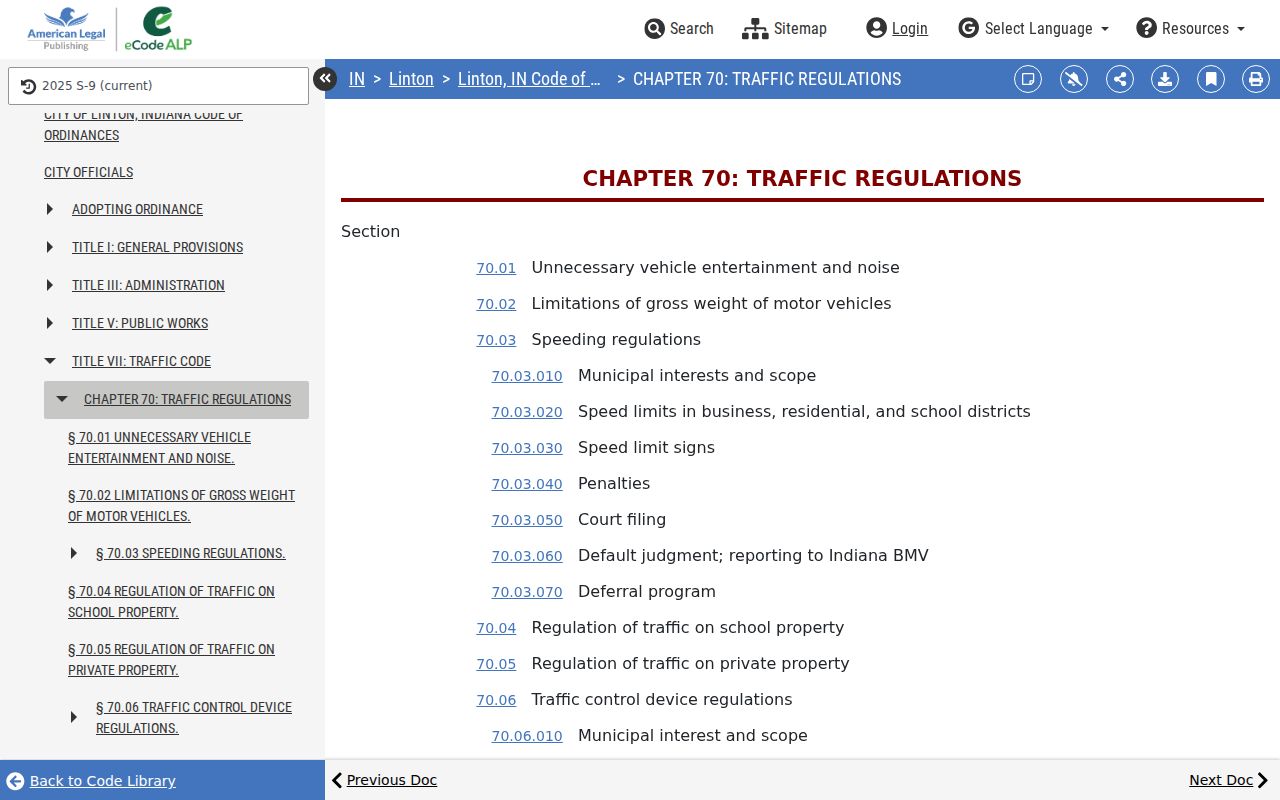Open the Resources dropdown menu
This screenshot has height=800, width=1280.
coord(1191,28)
